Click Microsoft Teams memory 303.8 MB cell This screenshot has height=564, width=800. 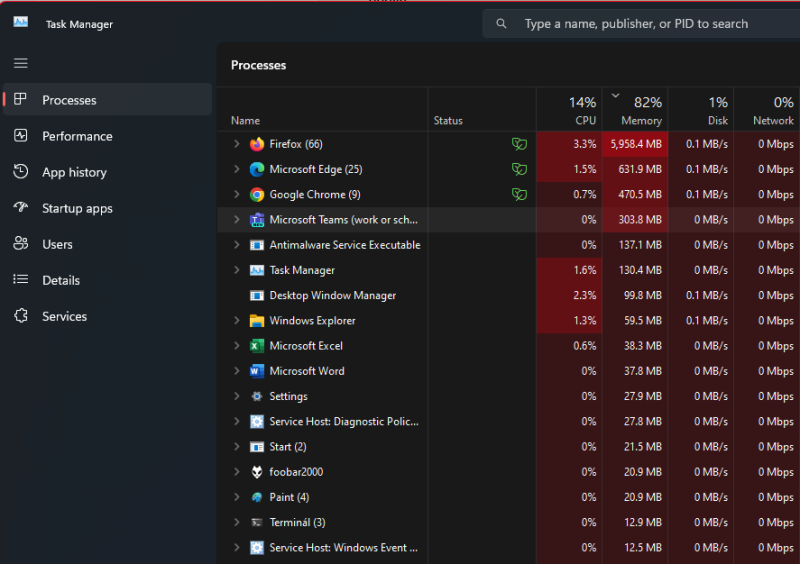click(x=636, y=219)
